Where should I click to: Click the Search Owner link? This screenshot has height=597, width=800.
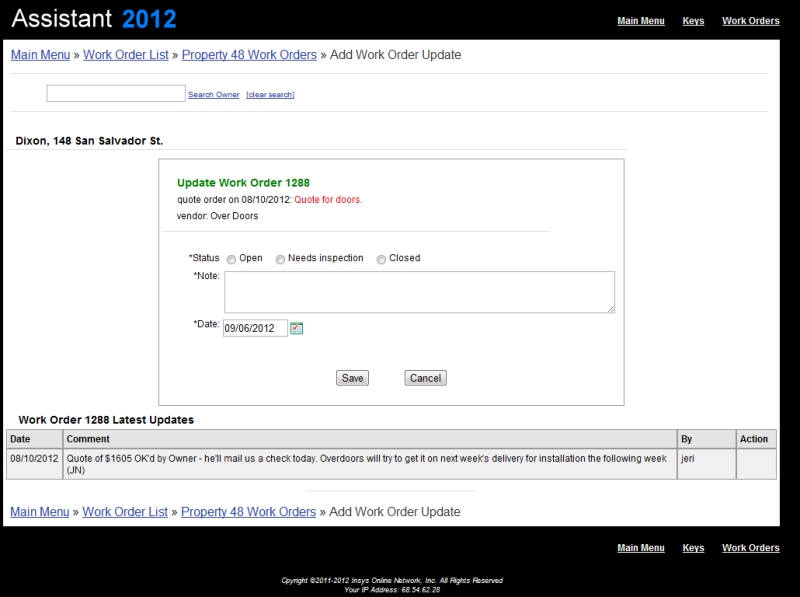213,94
